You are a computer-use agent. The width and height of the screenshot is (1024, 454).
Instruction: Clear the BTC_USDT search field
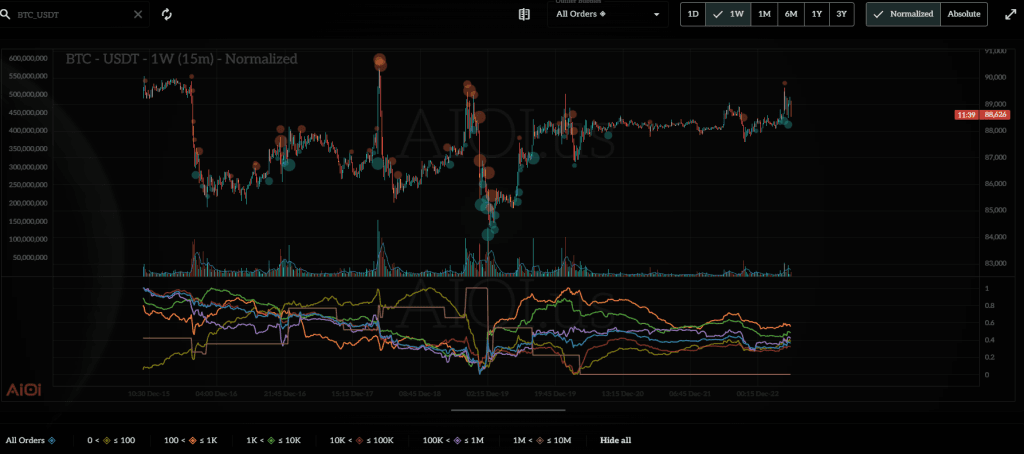coord(138,15)
